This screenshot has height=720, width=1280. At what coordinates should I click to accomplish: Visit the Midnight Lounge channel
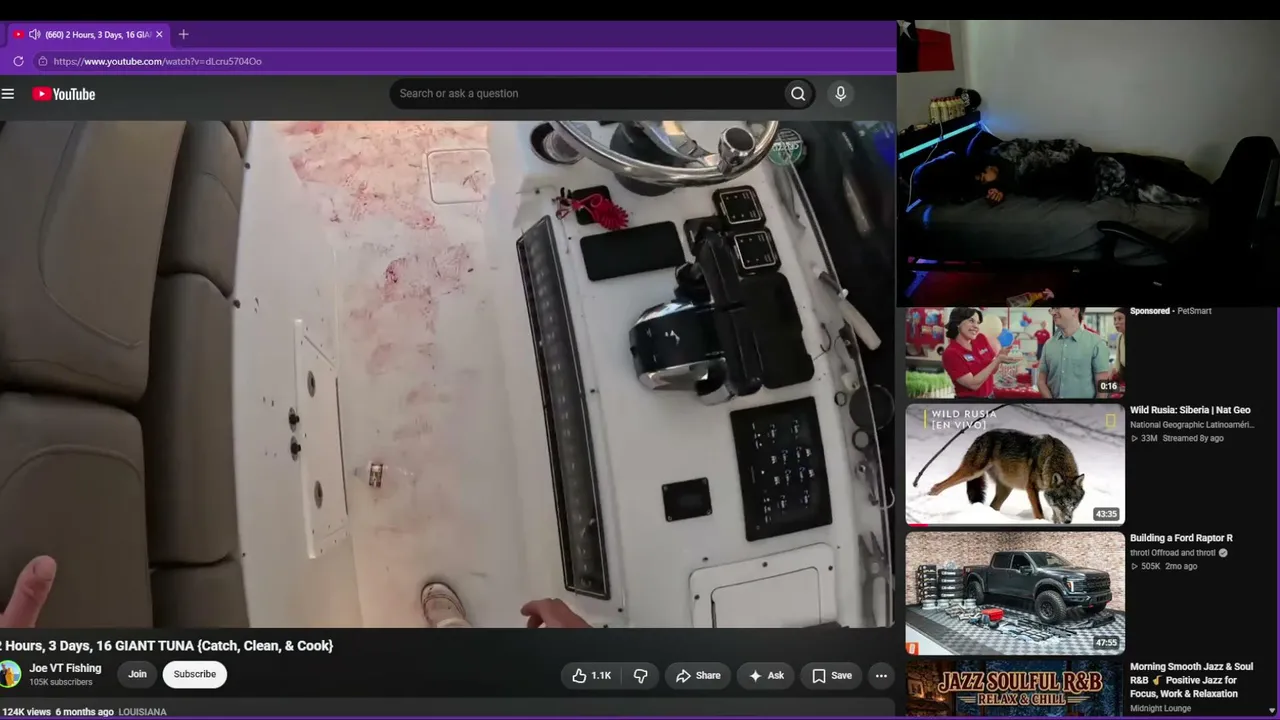coord(1160,709)
